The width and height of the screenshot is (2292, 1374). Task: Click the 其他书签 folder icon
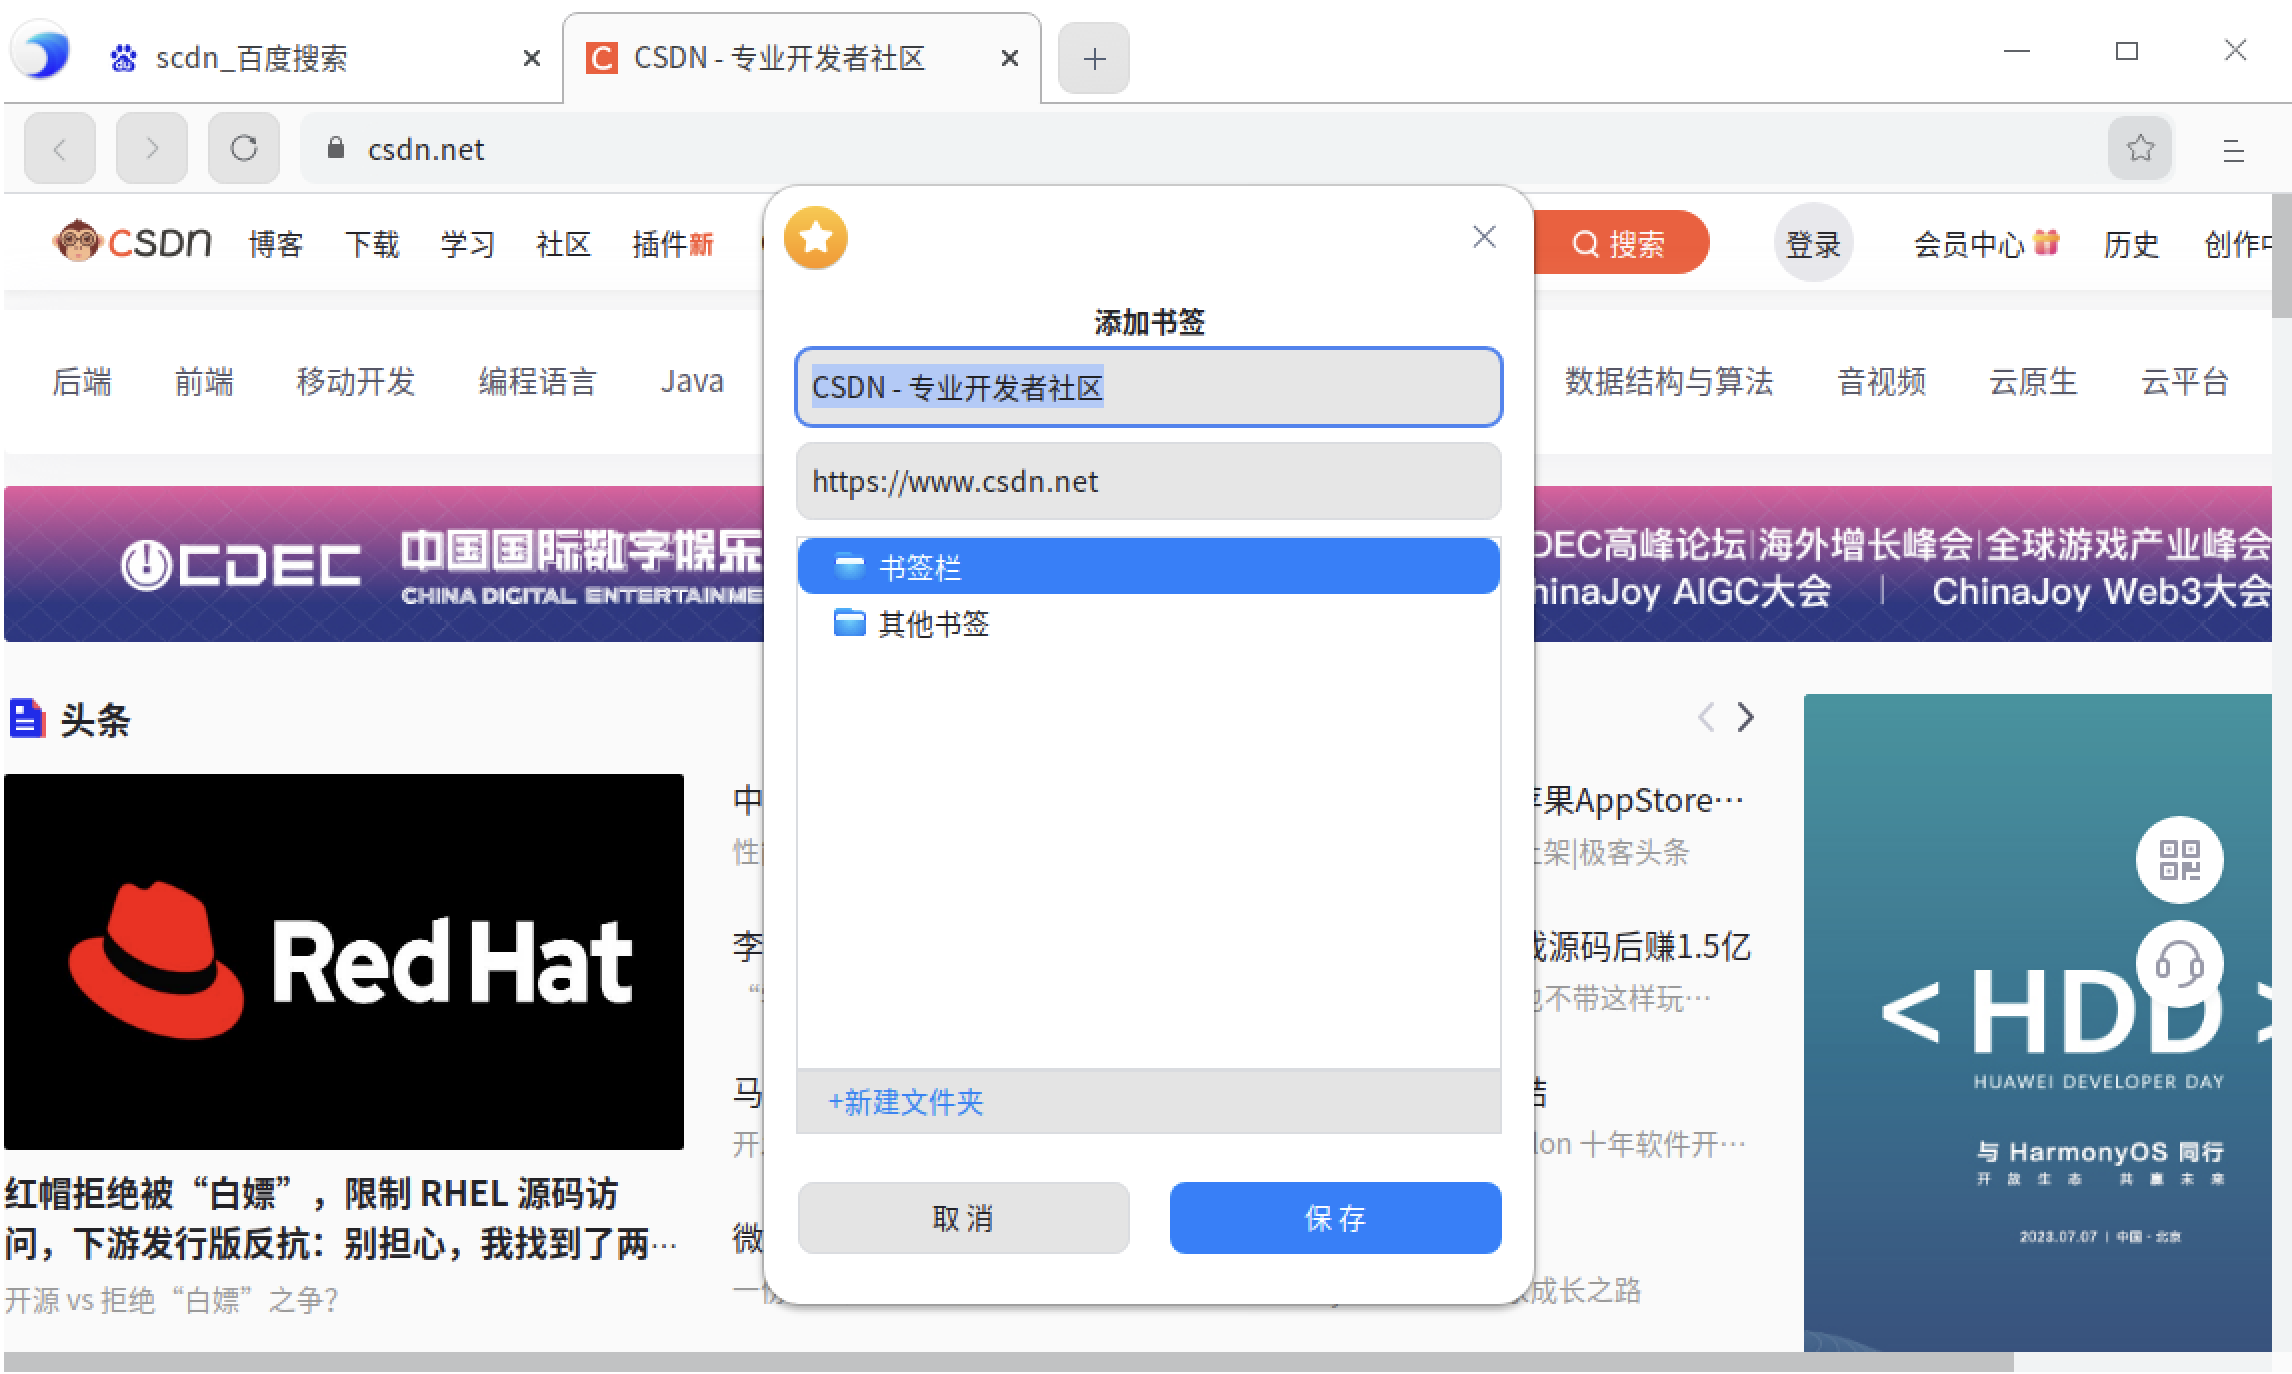pyautogui.click(x=849, y=623)
